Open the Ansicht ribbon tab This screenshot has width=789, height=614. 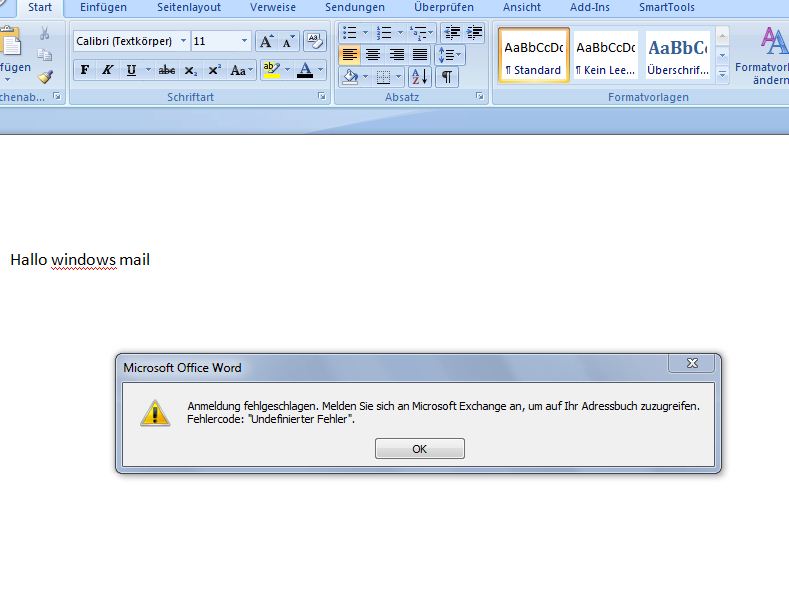click(x=522, y=7)
